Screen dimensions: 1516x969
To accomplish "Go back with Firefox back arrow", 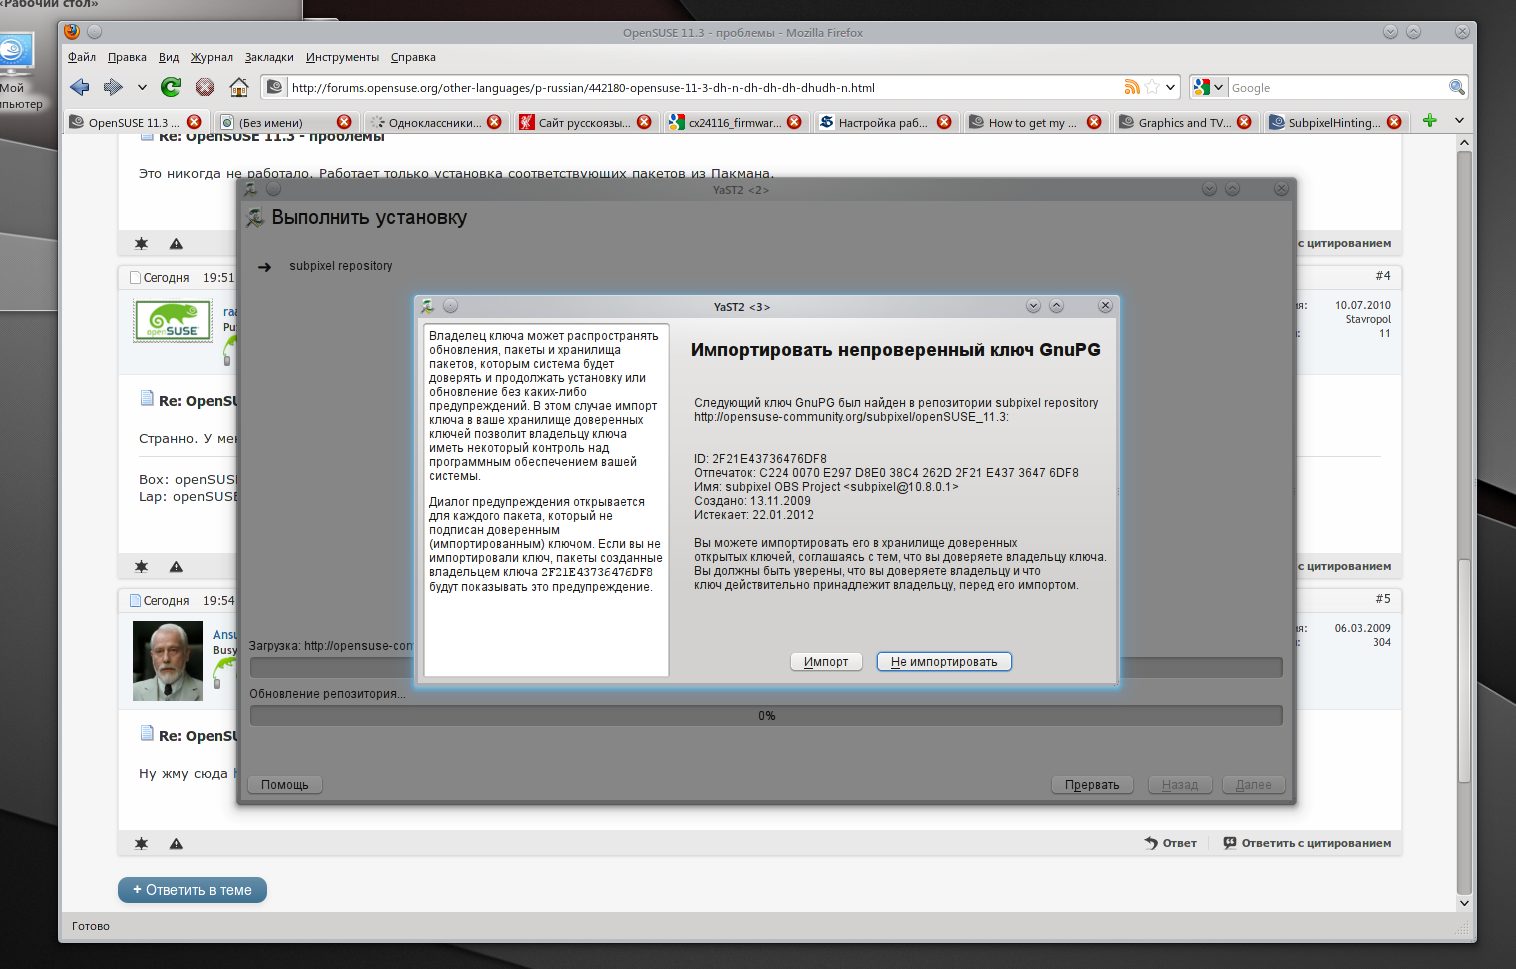I will (80, 87).
